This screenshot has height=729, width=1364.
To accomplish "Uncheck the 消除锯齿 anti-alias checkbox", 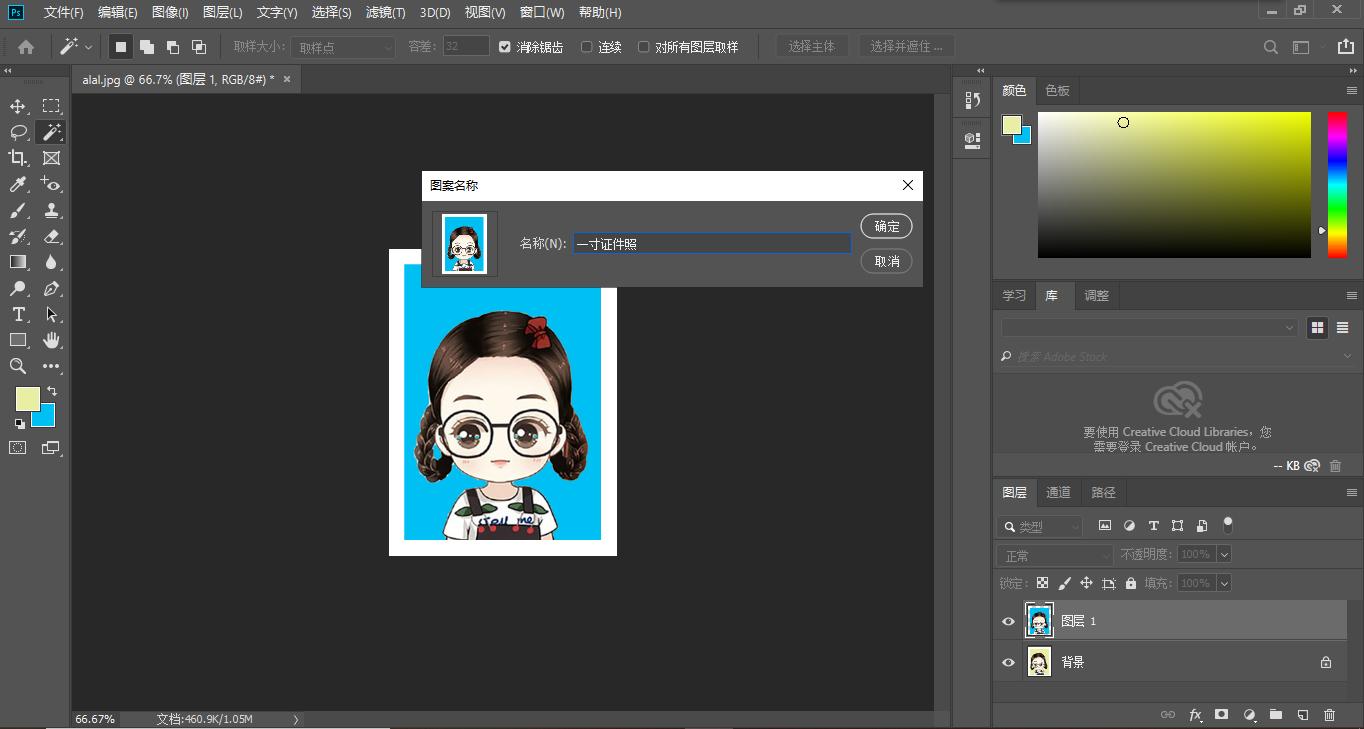I will pos(505,47).
